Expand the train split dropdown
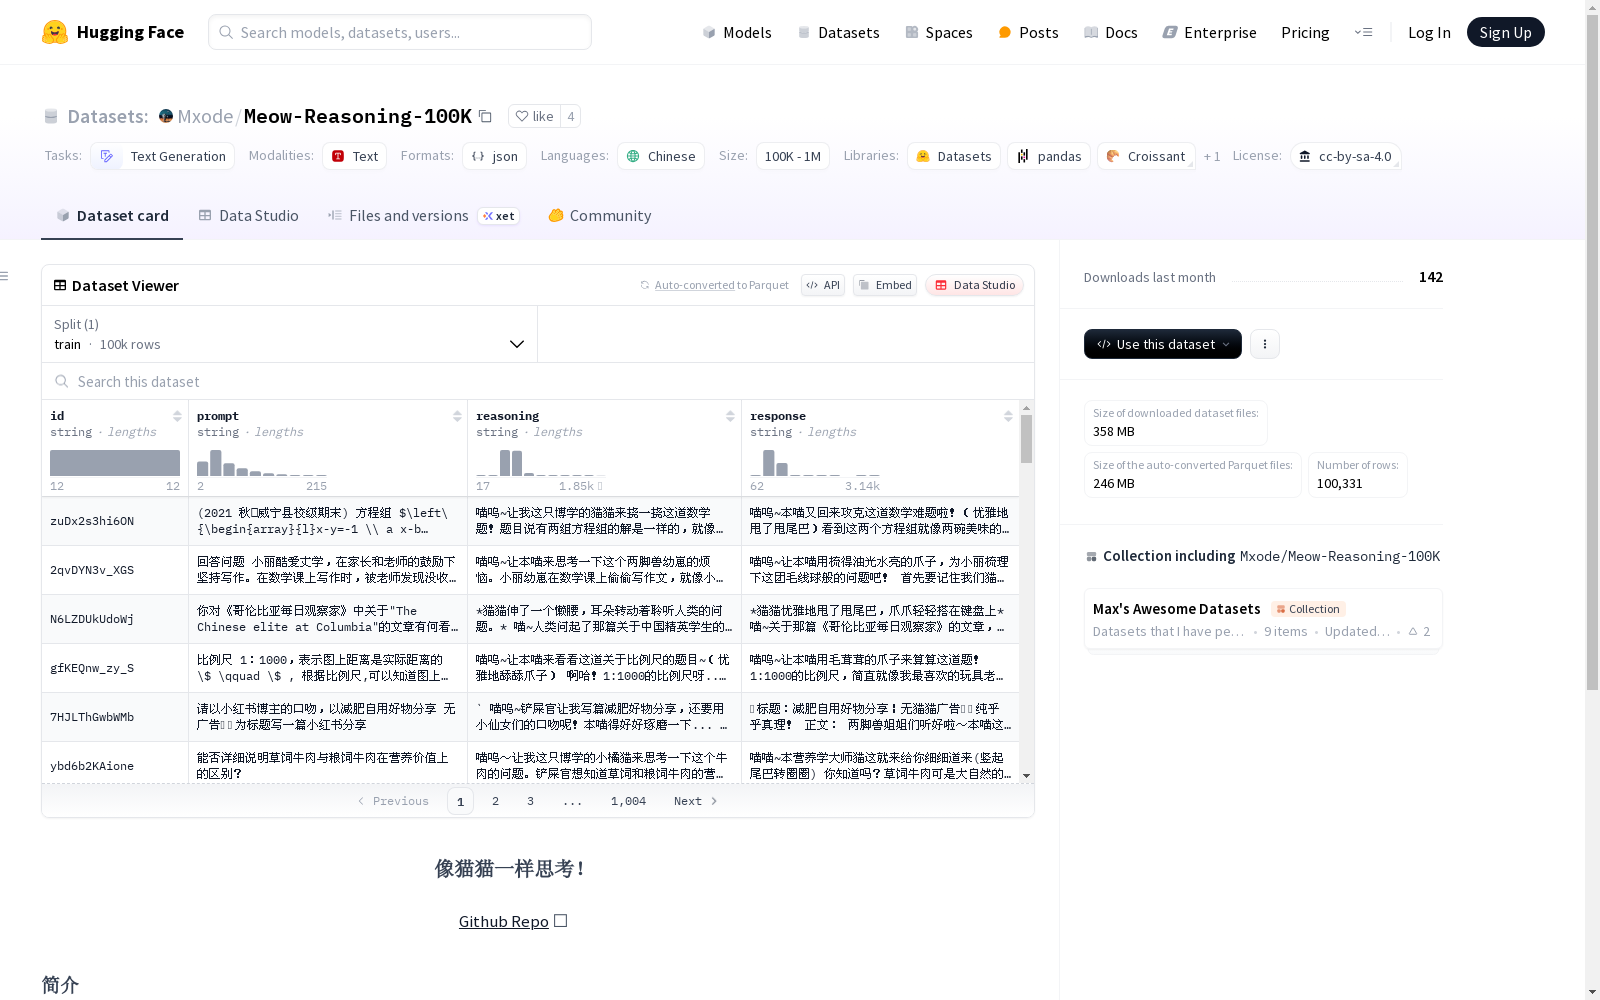Image resolution: width=1600 pixels, height=1000 pixels. (289, 334)
